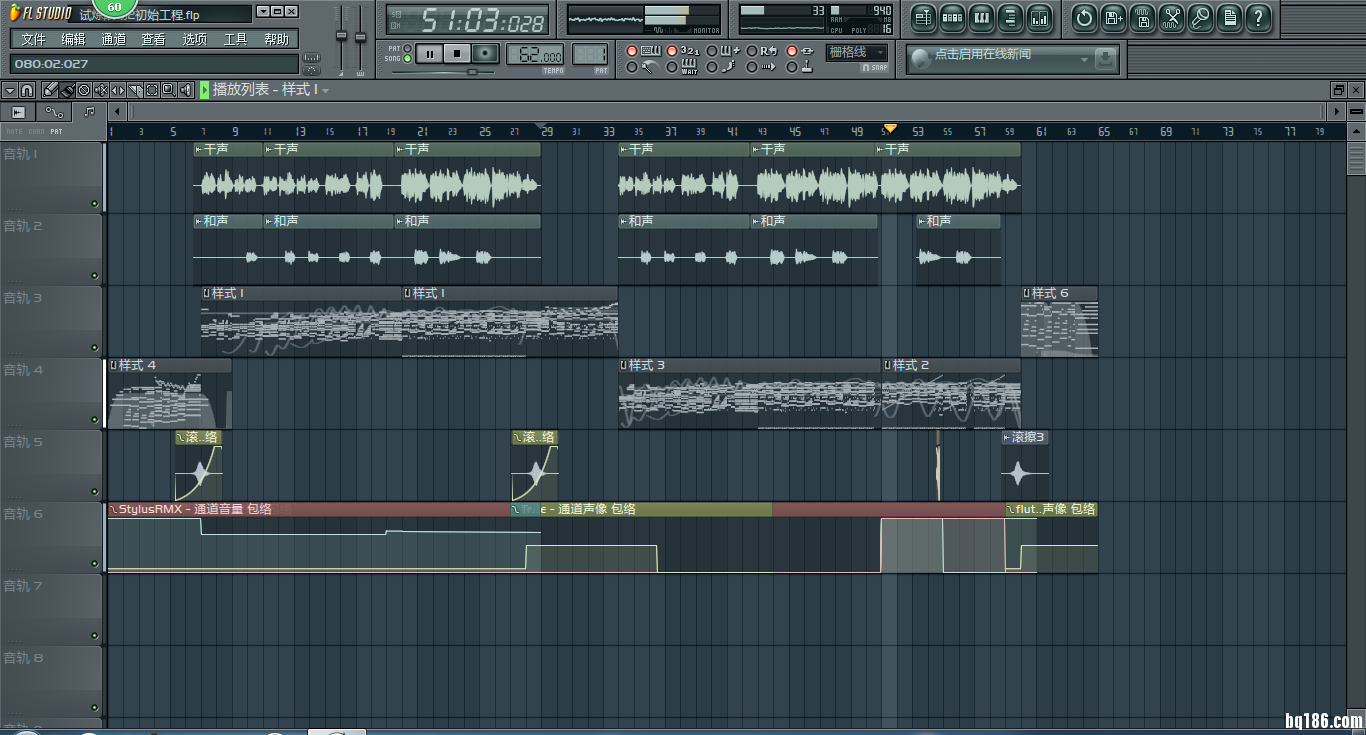Toggle step editing mode
This screenshot has height=735, width=1366.
pyautogui.click(x=711, y=67)
